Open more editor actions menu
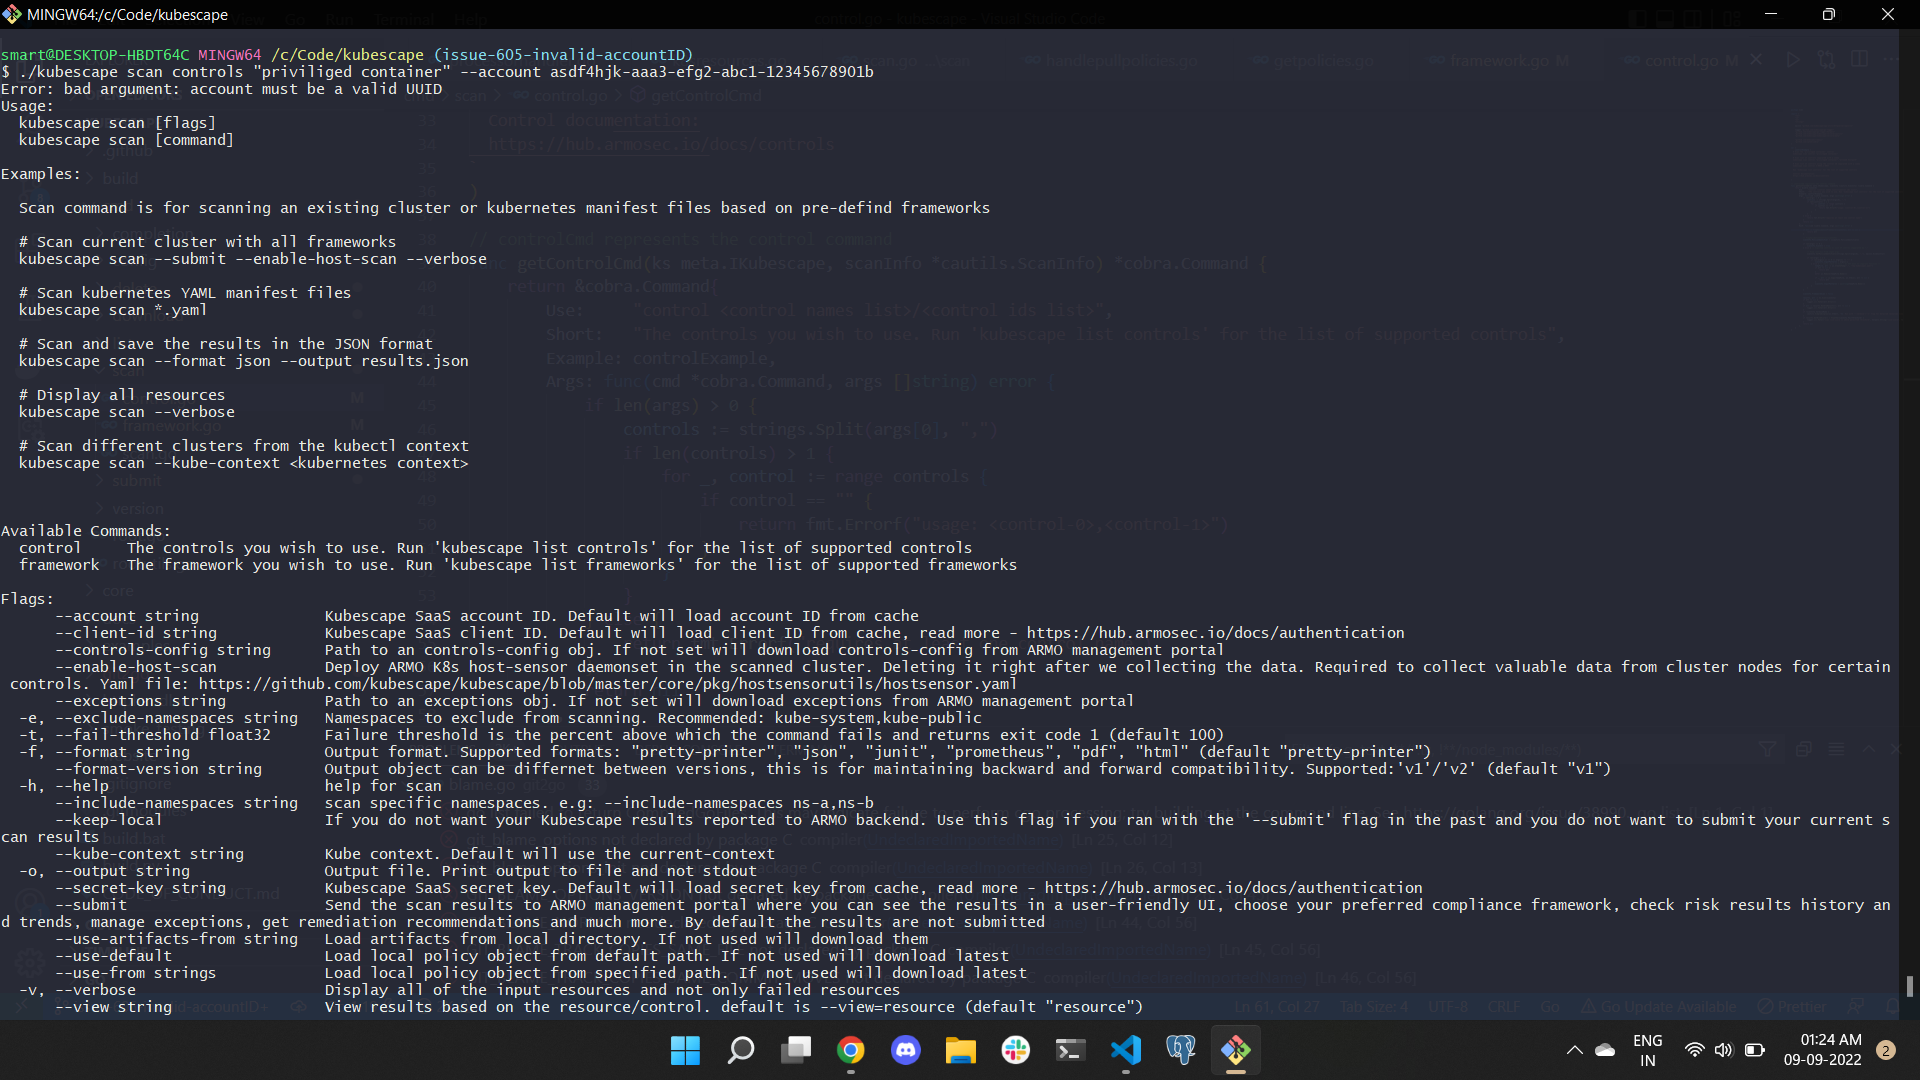This screenshot has height=1080, width=1920. [1893, 59]
